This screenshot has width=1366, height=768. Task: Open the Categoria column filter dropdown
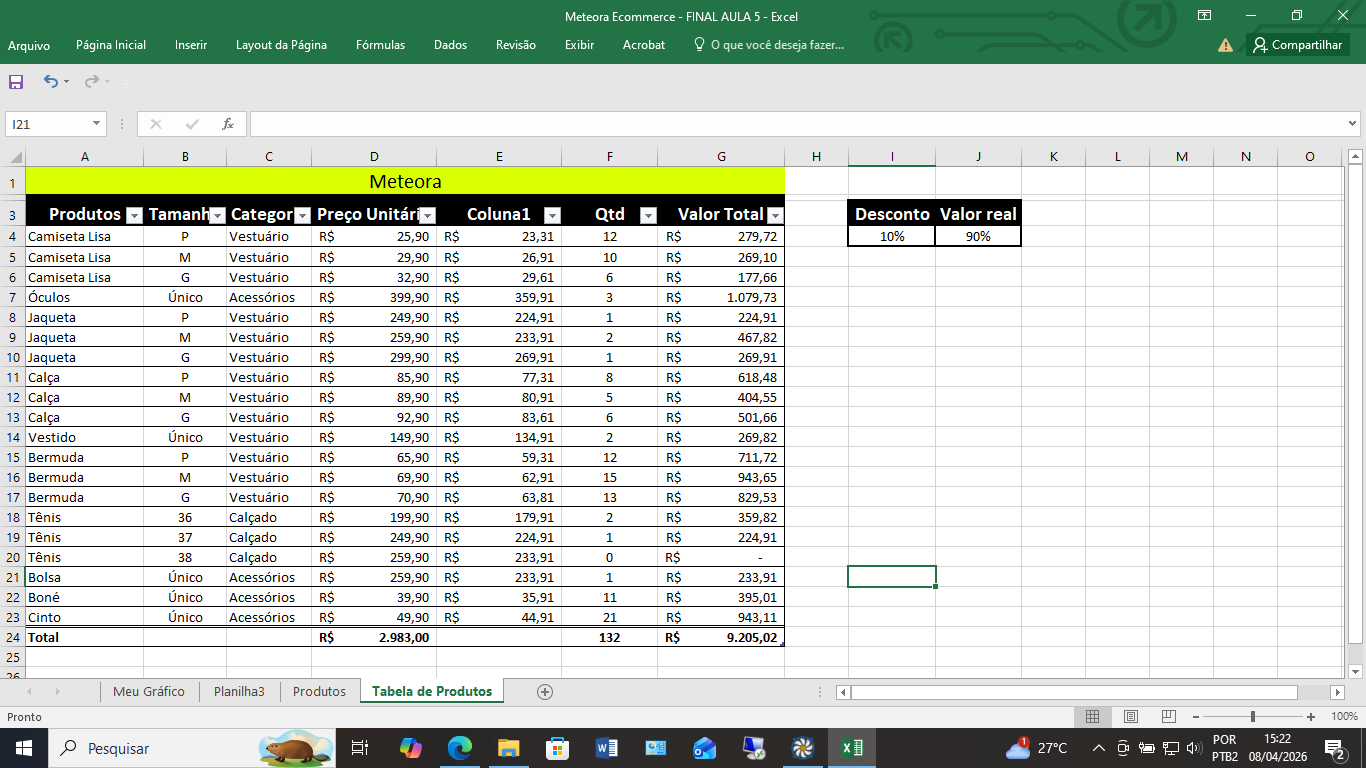(302, 215)
